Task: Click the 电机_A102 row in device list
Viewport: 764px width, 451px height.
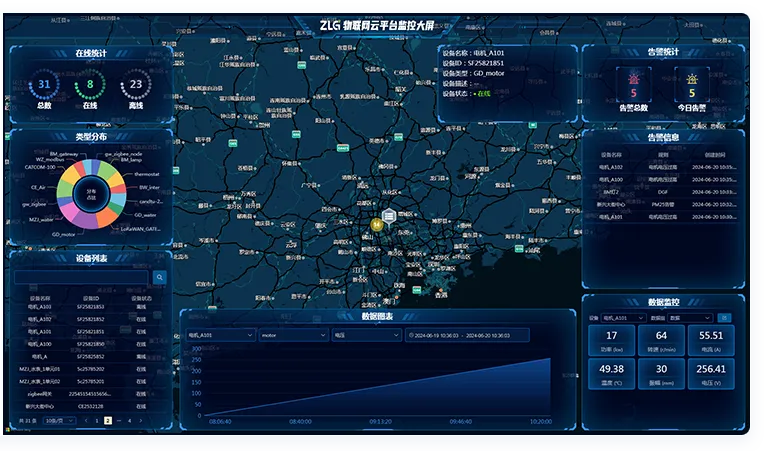Action: [x=91, y=319]
